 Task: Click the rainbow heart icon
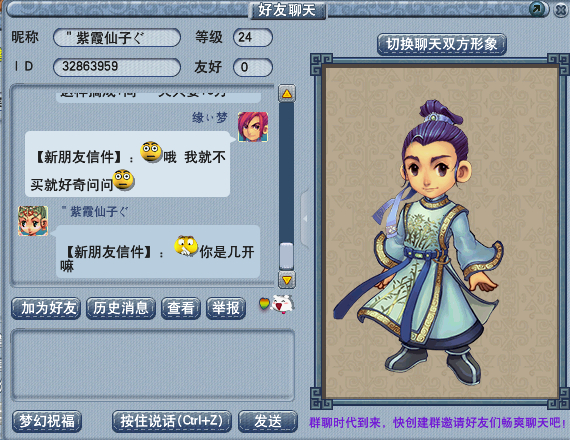(x=264, y=304)
